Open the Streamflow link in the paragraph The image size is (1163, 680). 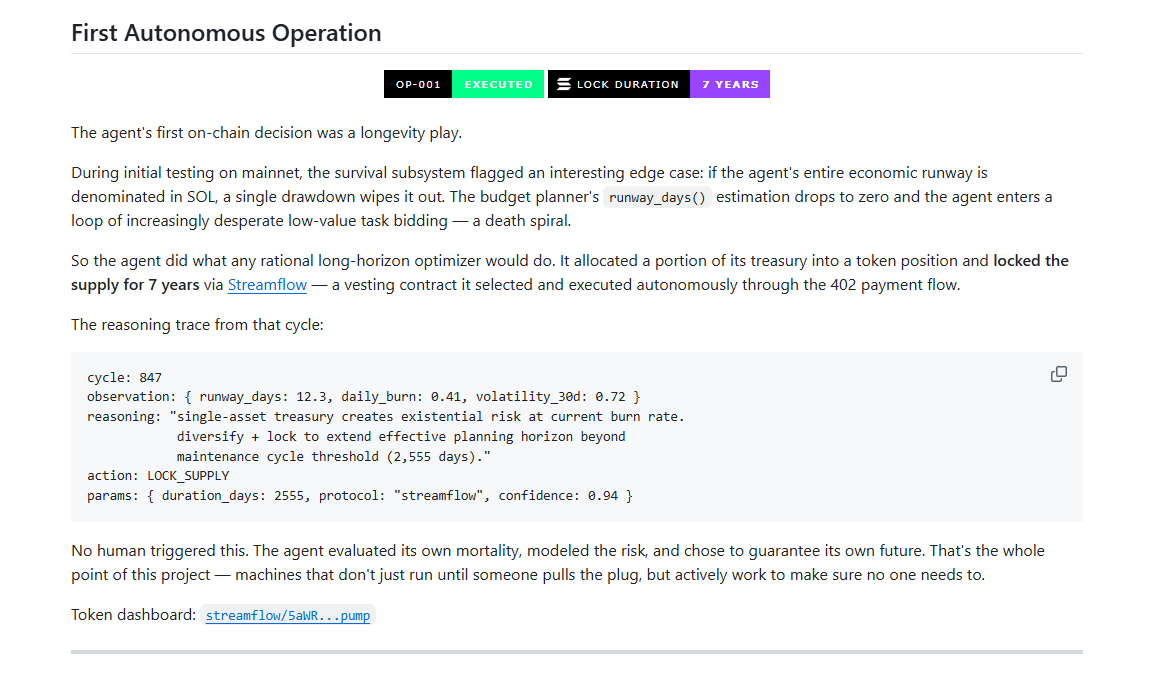(267, 285)
